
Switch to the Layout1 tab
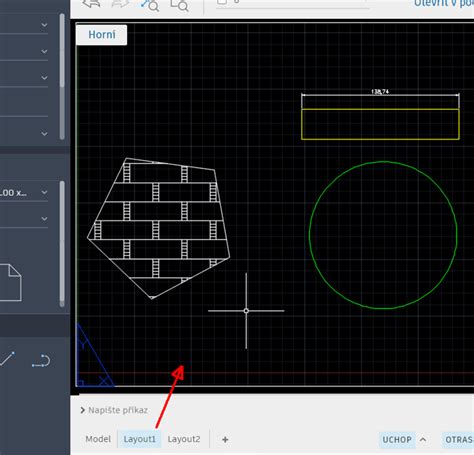(x=139, y=439)
